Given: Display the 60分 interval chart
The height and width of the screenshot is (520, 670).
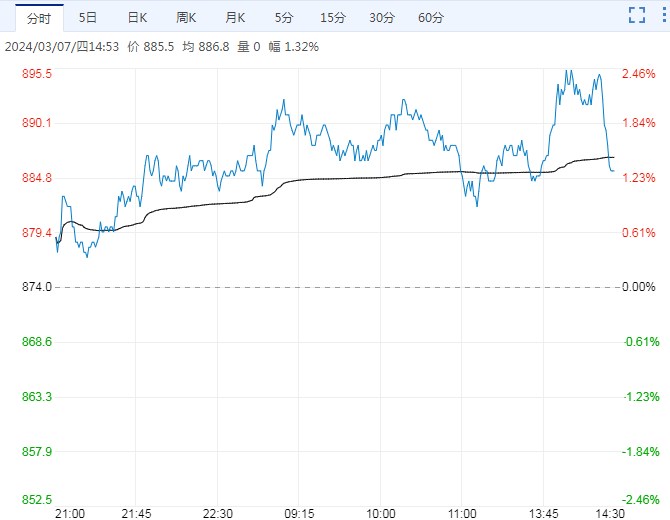Looking at the screenshot, I should click(430, 18).
